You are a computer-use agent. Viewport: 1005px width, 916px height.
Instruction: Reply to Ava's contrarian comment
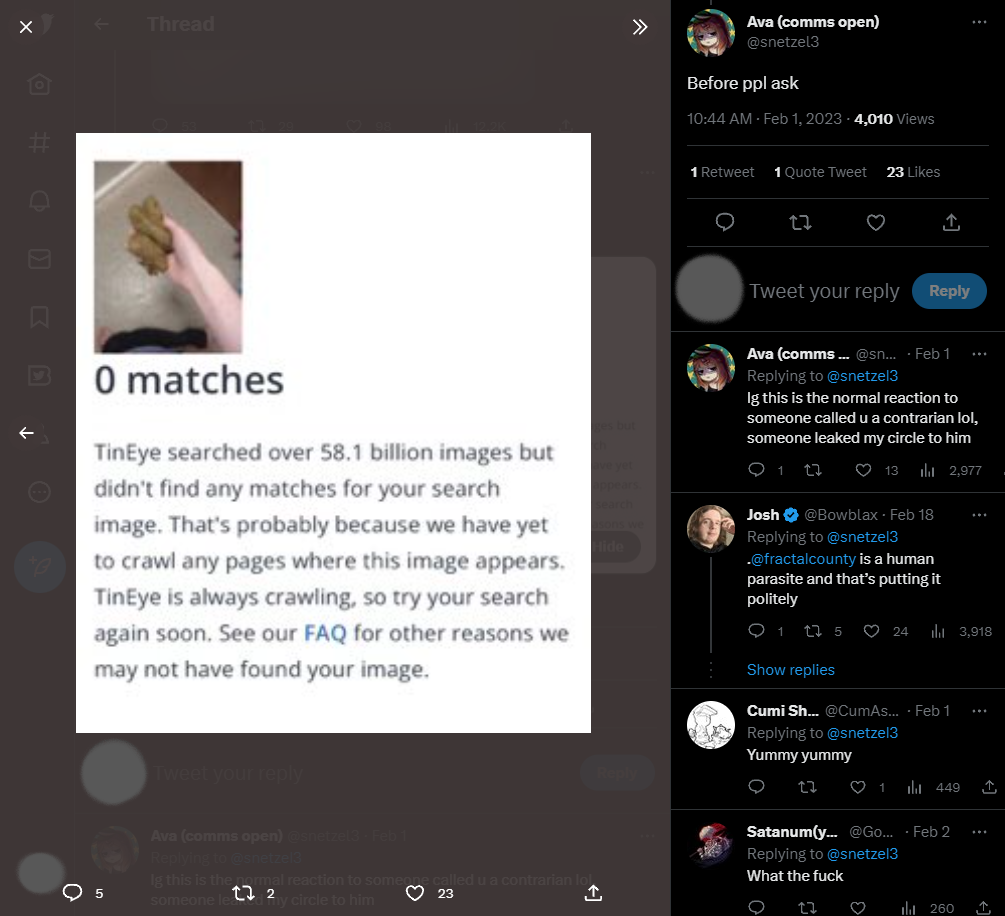pos(756,470)
